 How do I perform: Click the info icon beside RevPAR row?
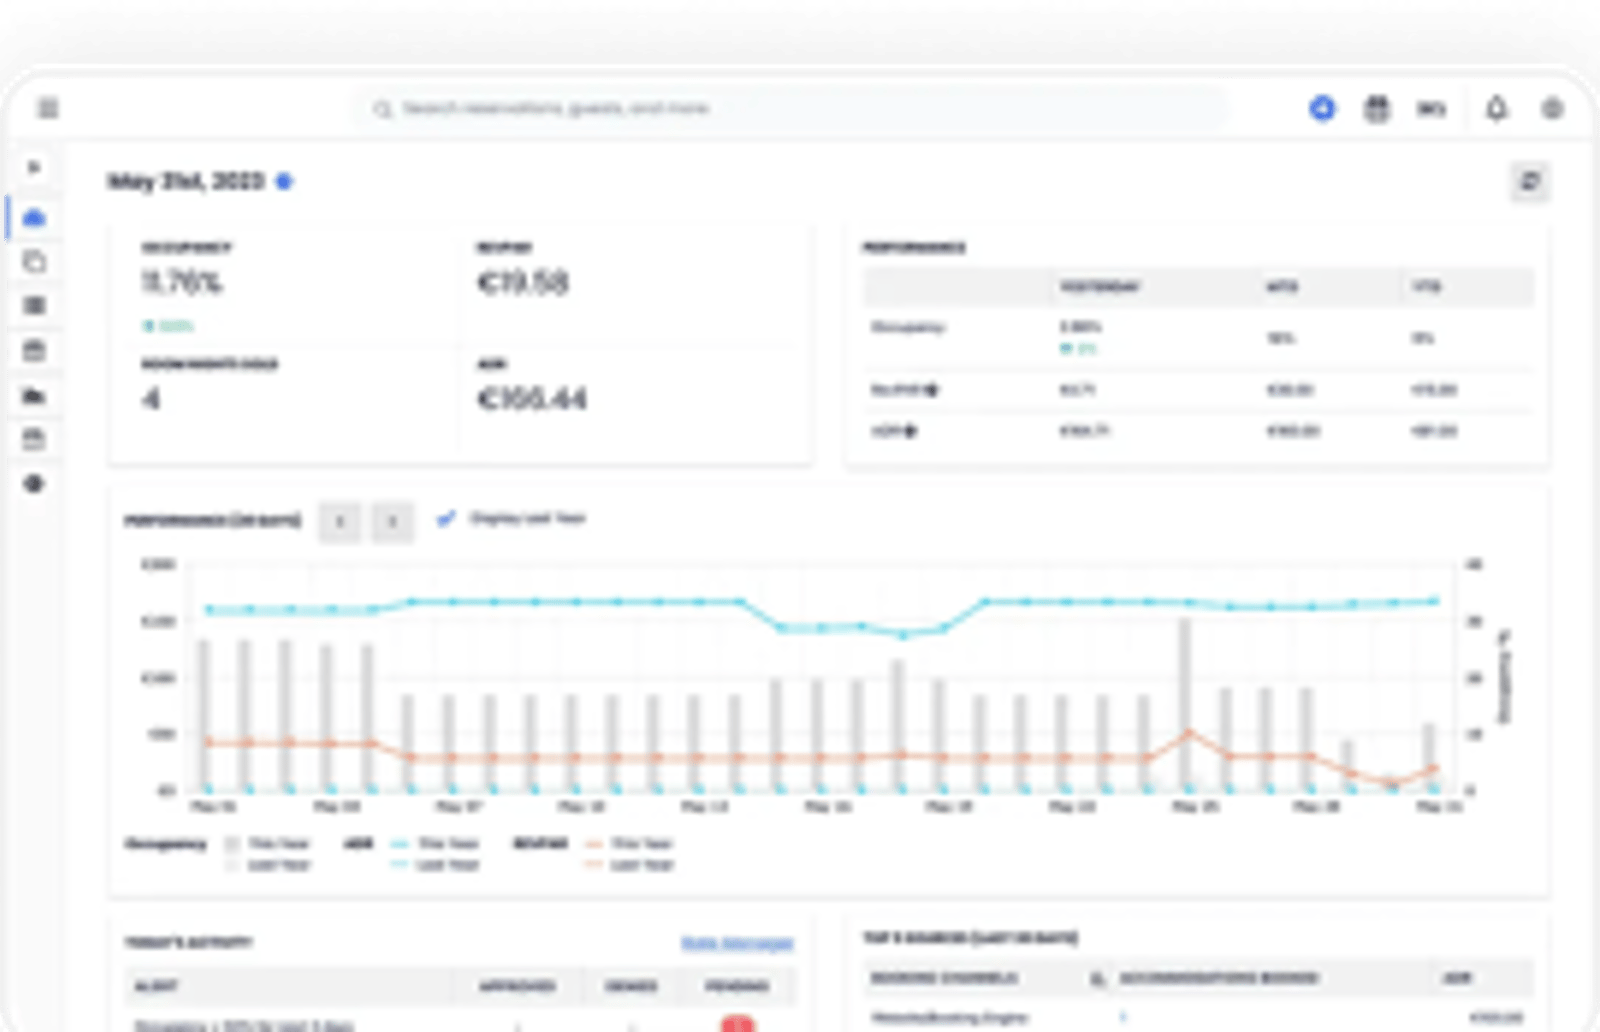click(931, 390)
